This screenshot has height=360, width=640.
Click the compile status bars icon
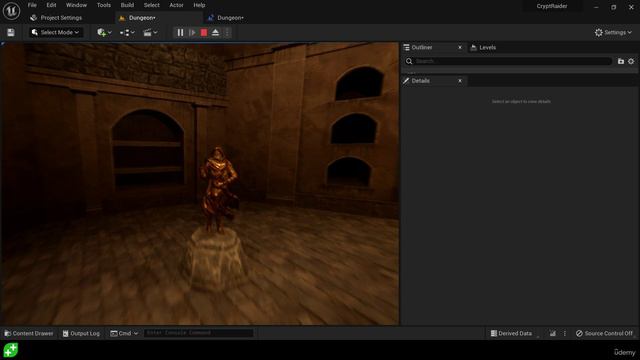click(552, 333)
